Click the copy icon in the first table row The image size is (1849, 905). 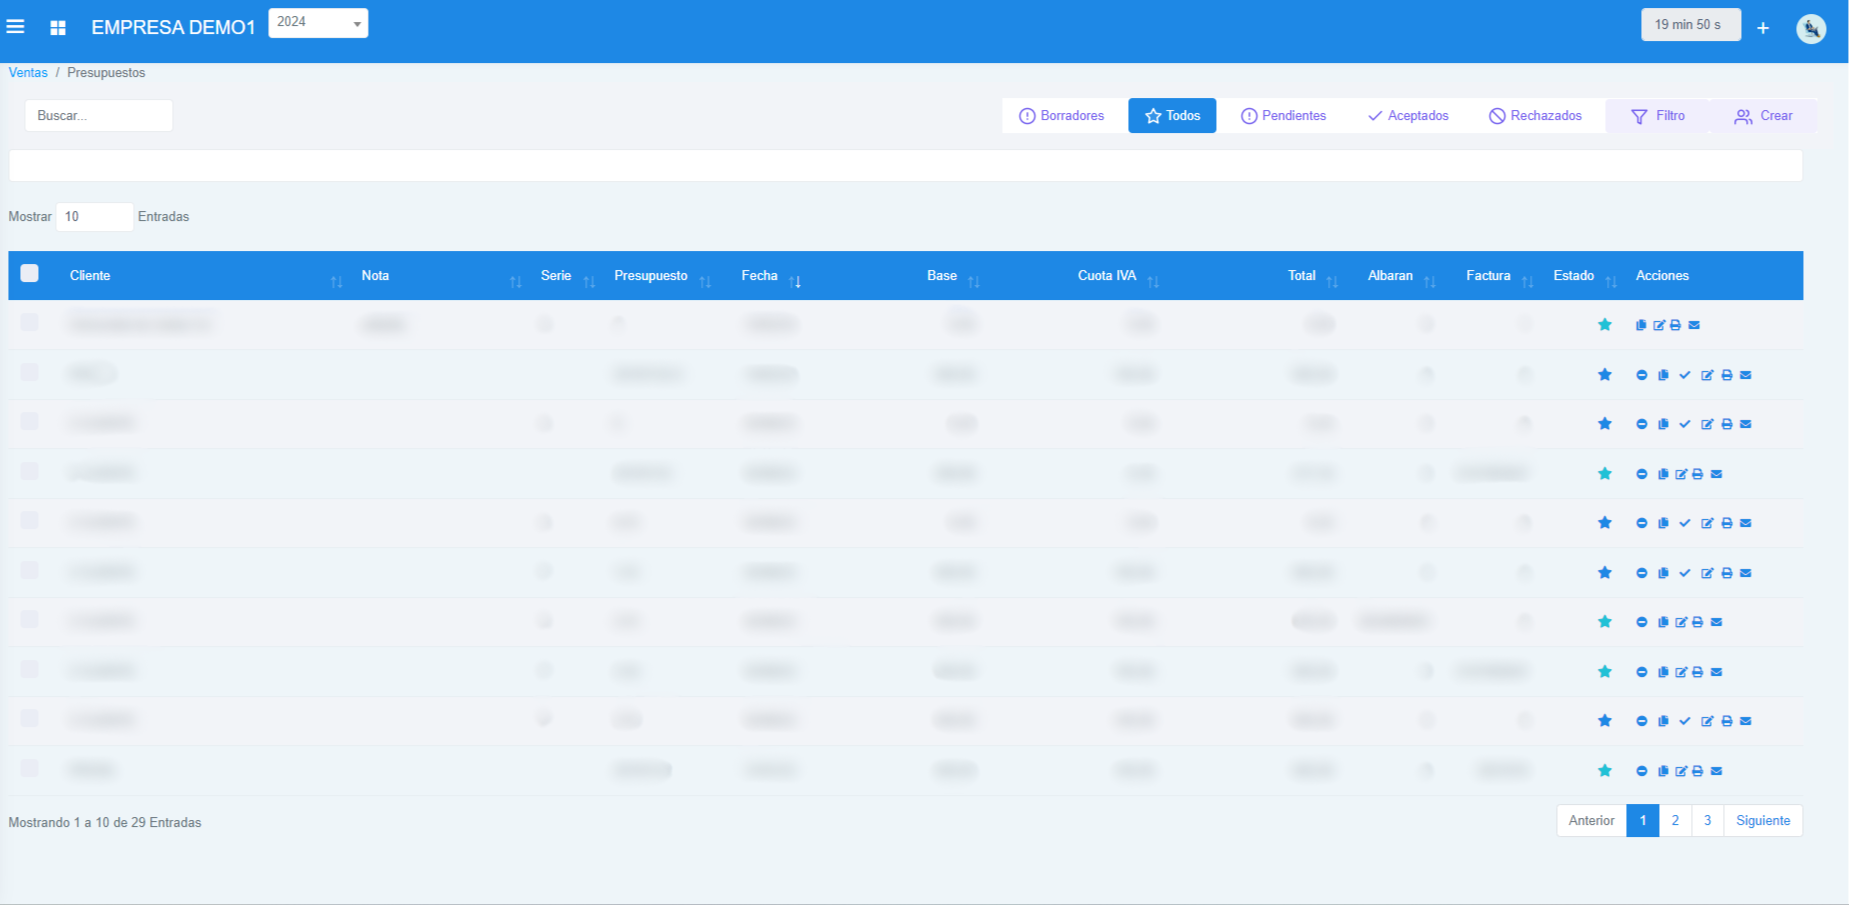pos(1641,325)
